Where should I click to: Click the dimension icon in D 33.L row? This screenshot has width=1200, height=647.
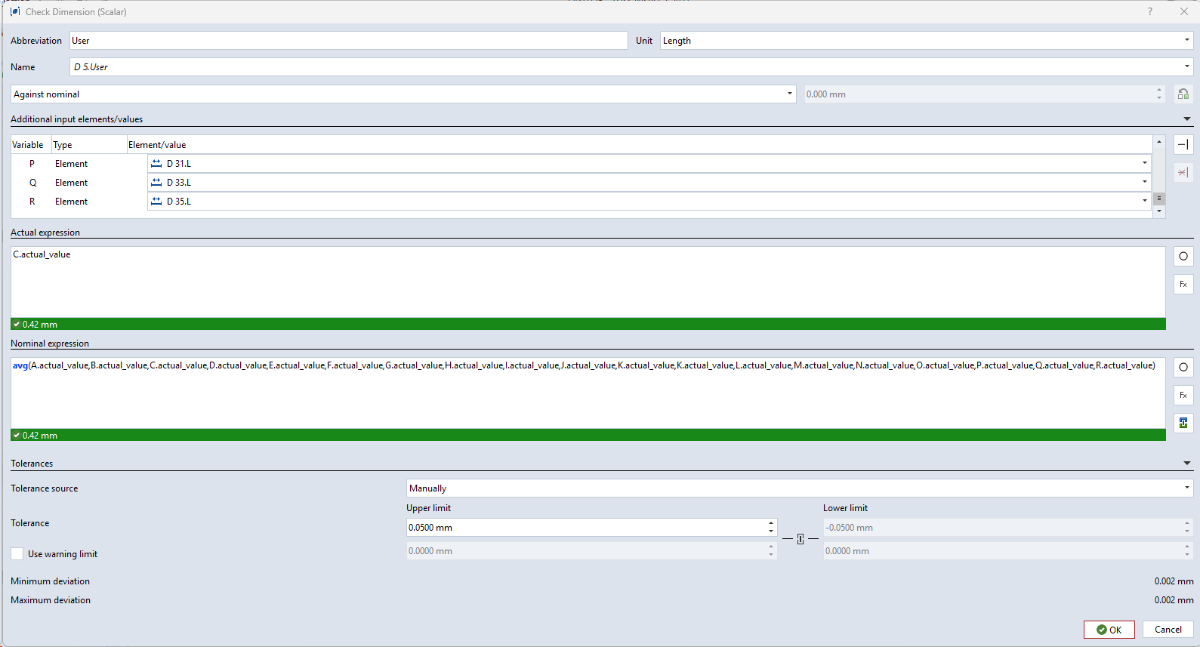pyautogui.click(x=155, y=182)
